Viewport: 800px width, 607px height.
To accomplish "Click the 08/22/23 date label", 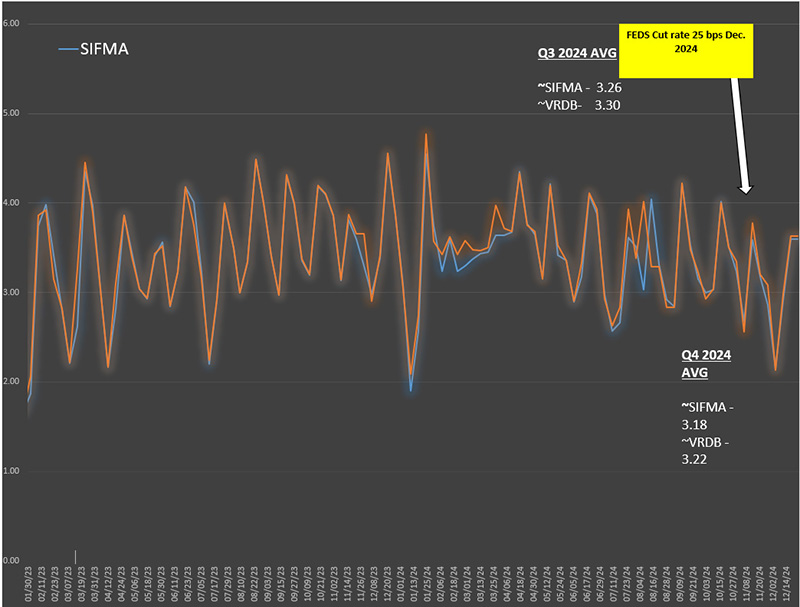I will pos(254,584).
